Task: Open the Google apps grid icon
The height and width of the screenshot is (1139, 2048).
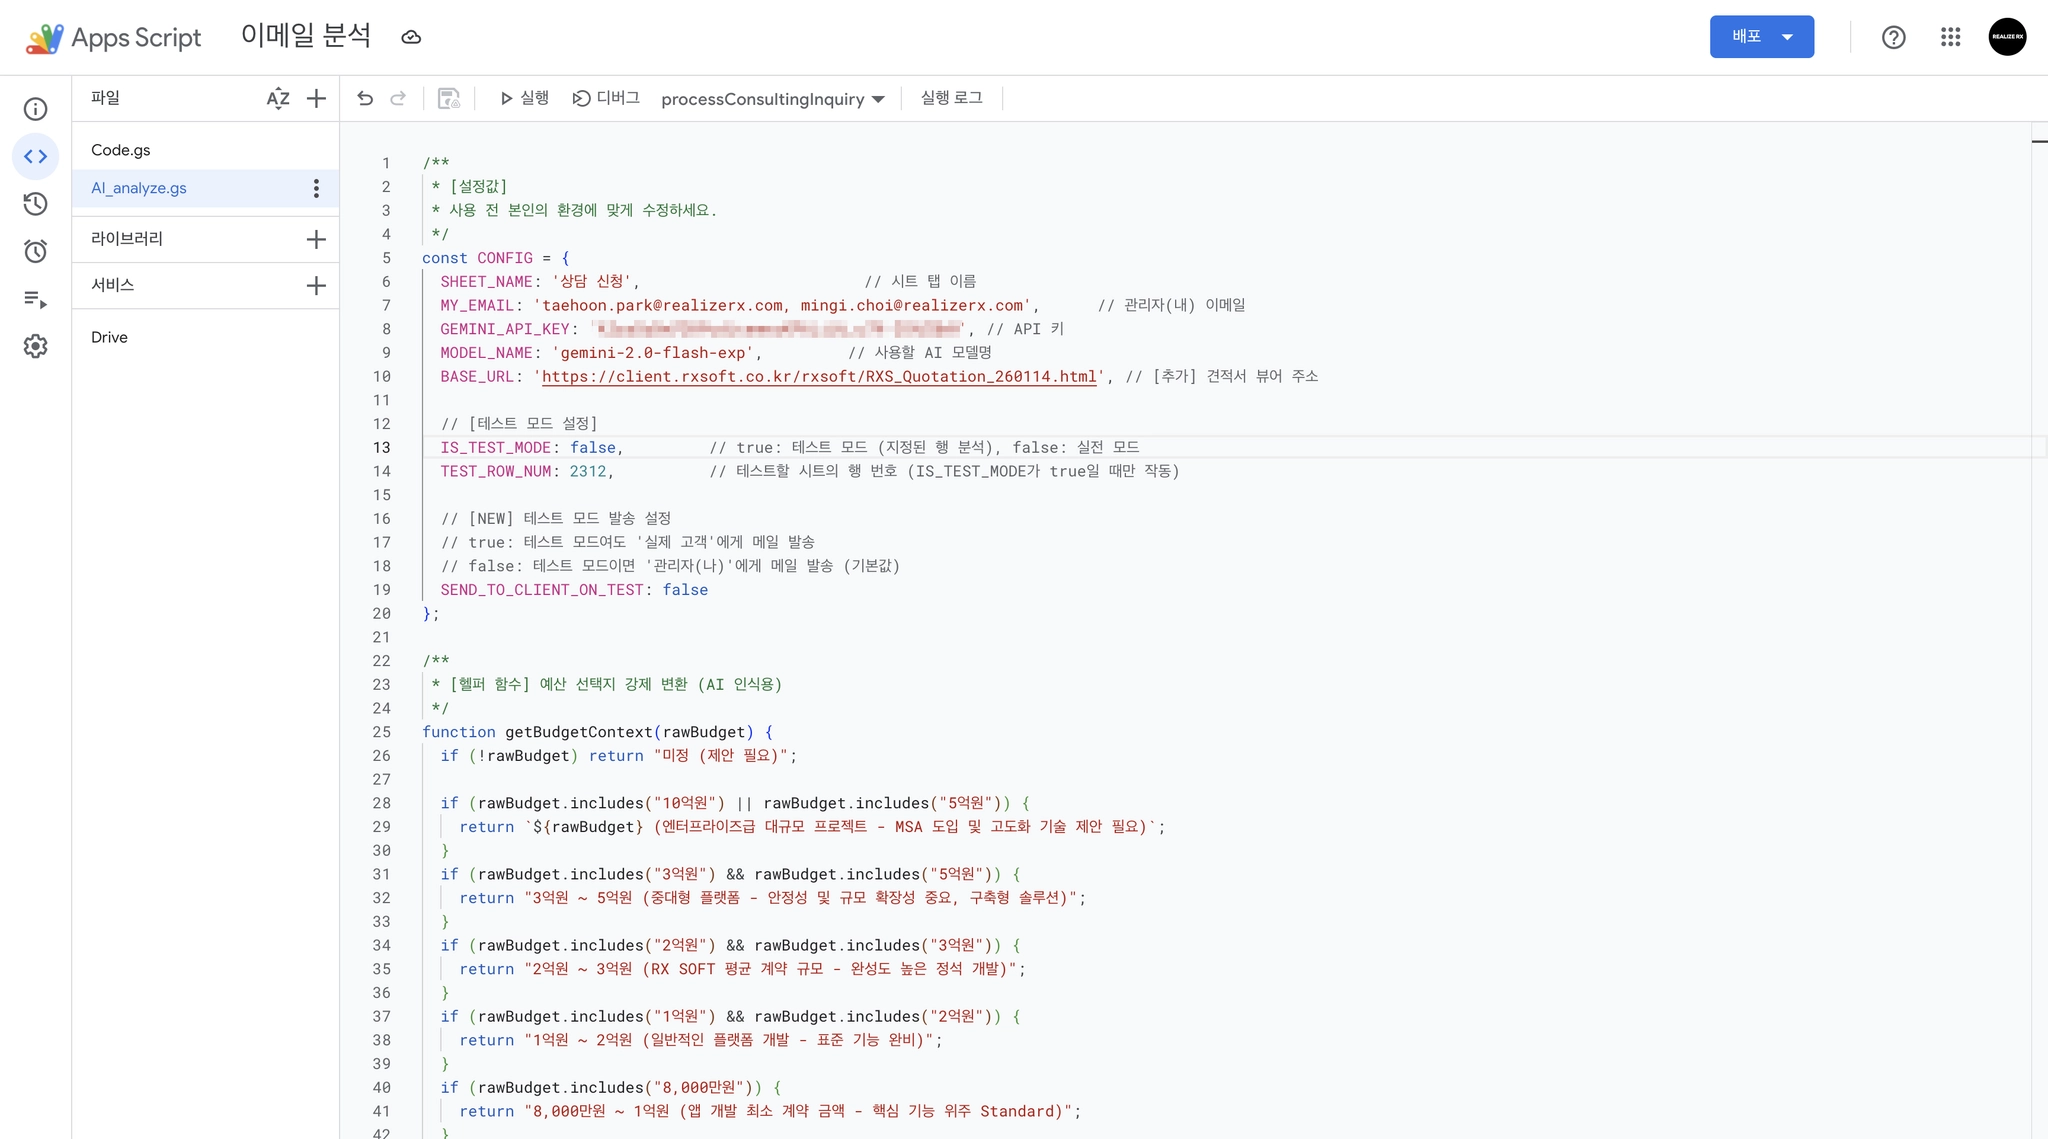Action: (1950, 37)
